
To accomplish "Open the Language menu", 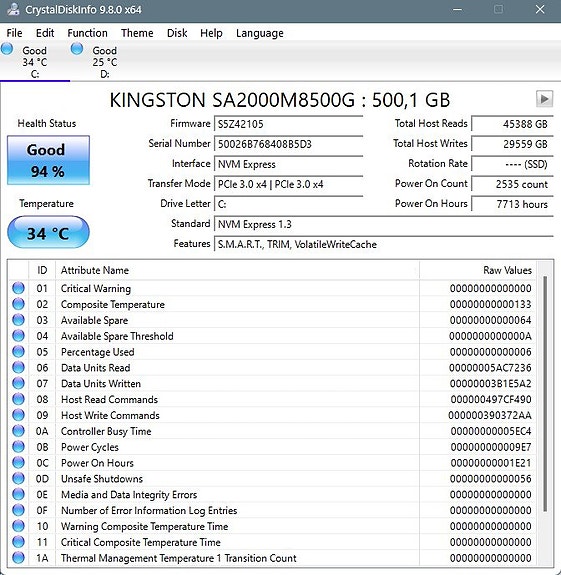I will [x=260, y=33].
